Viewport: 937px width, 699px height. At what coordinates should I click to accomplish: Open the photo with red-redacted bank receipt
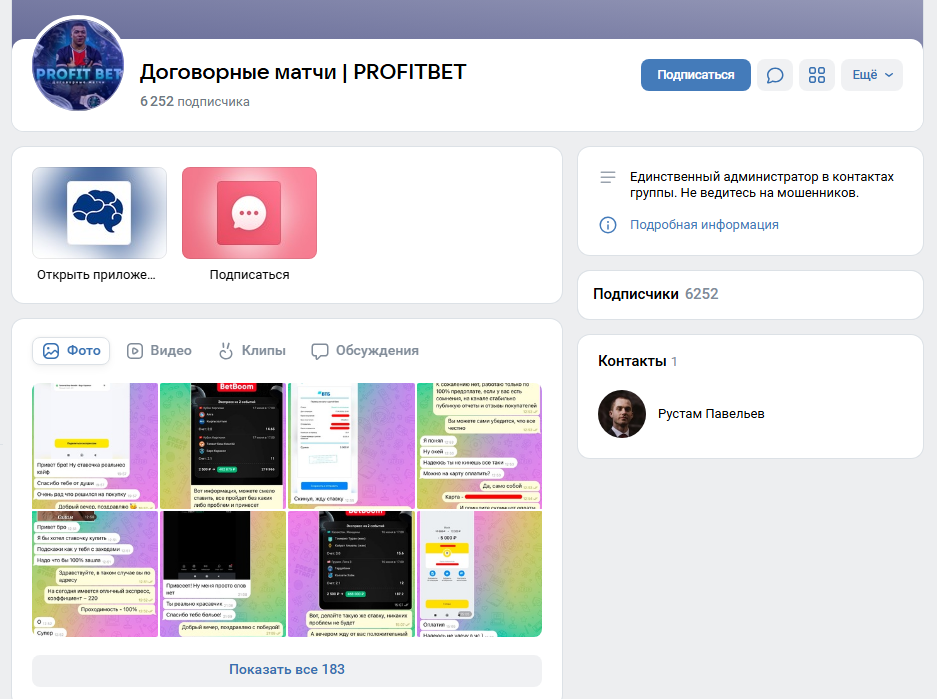coord(351,446)
